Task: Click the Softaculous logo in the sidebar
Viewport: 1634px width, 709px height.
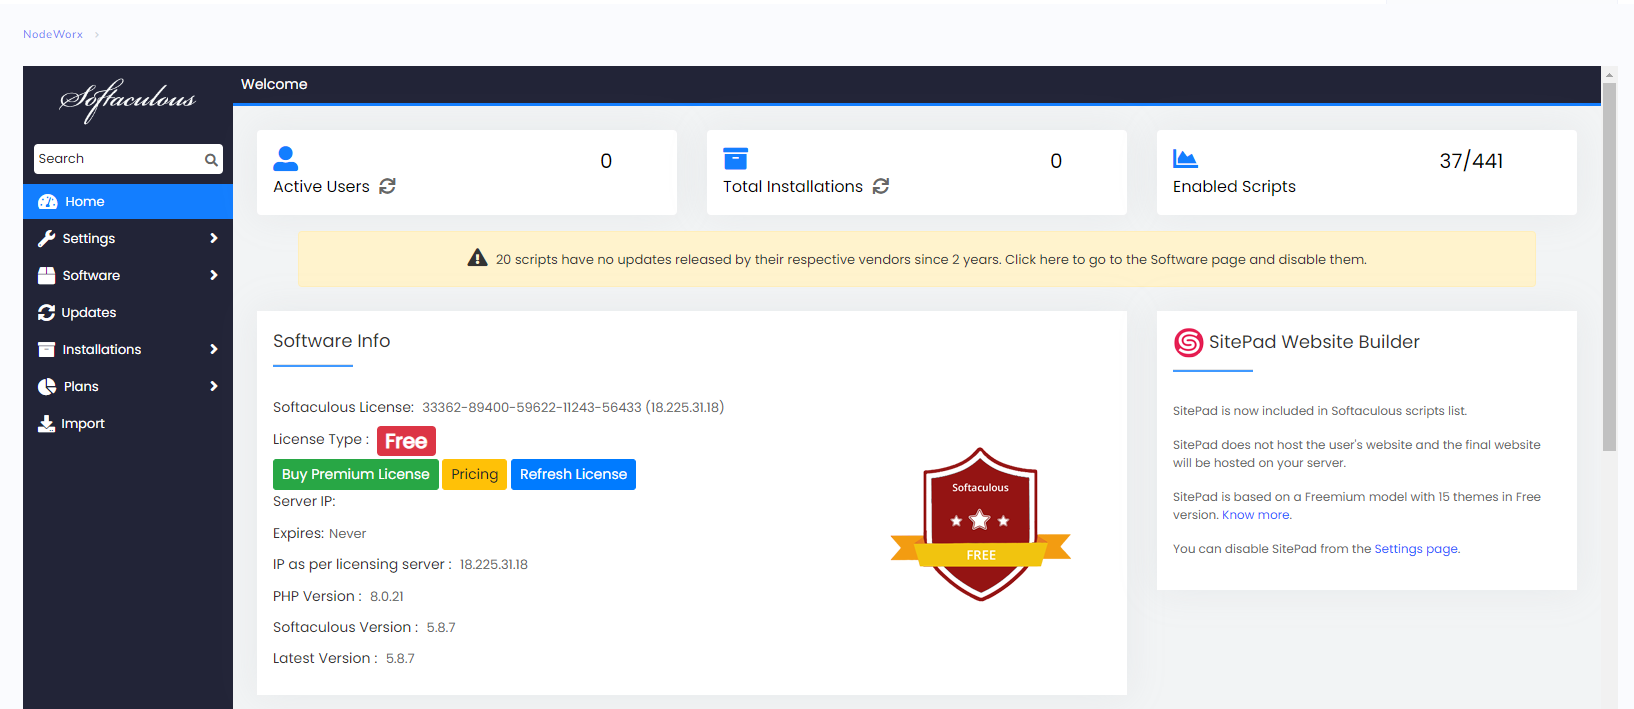Action: coord(128,100)
